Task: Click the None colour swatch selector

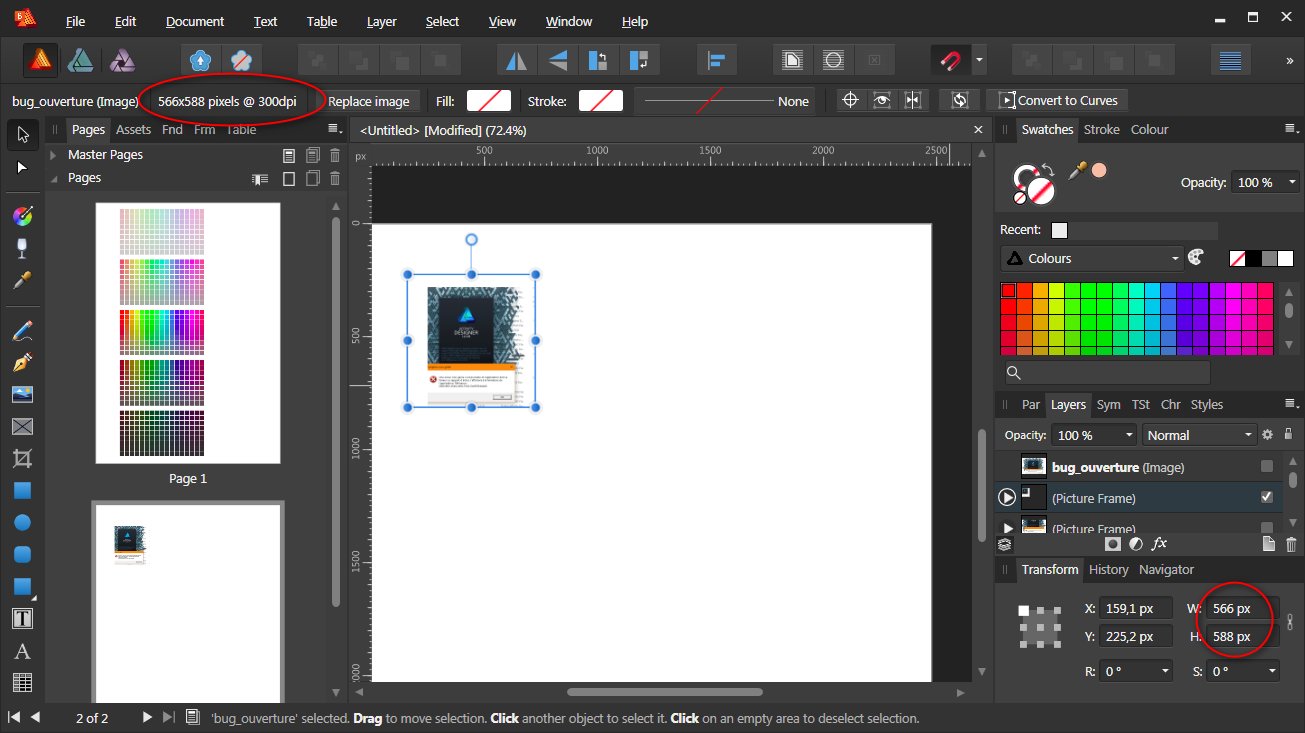Action: click(1238, 258)
